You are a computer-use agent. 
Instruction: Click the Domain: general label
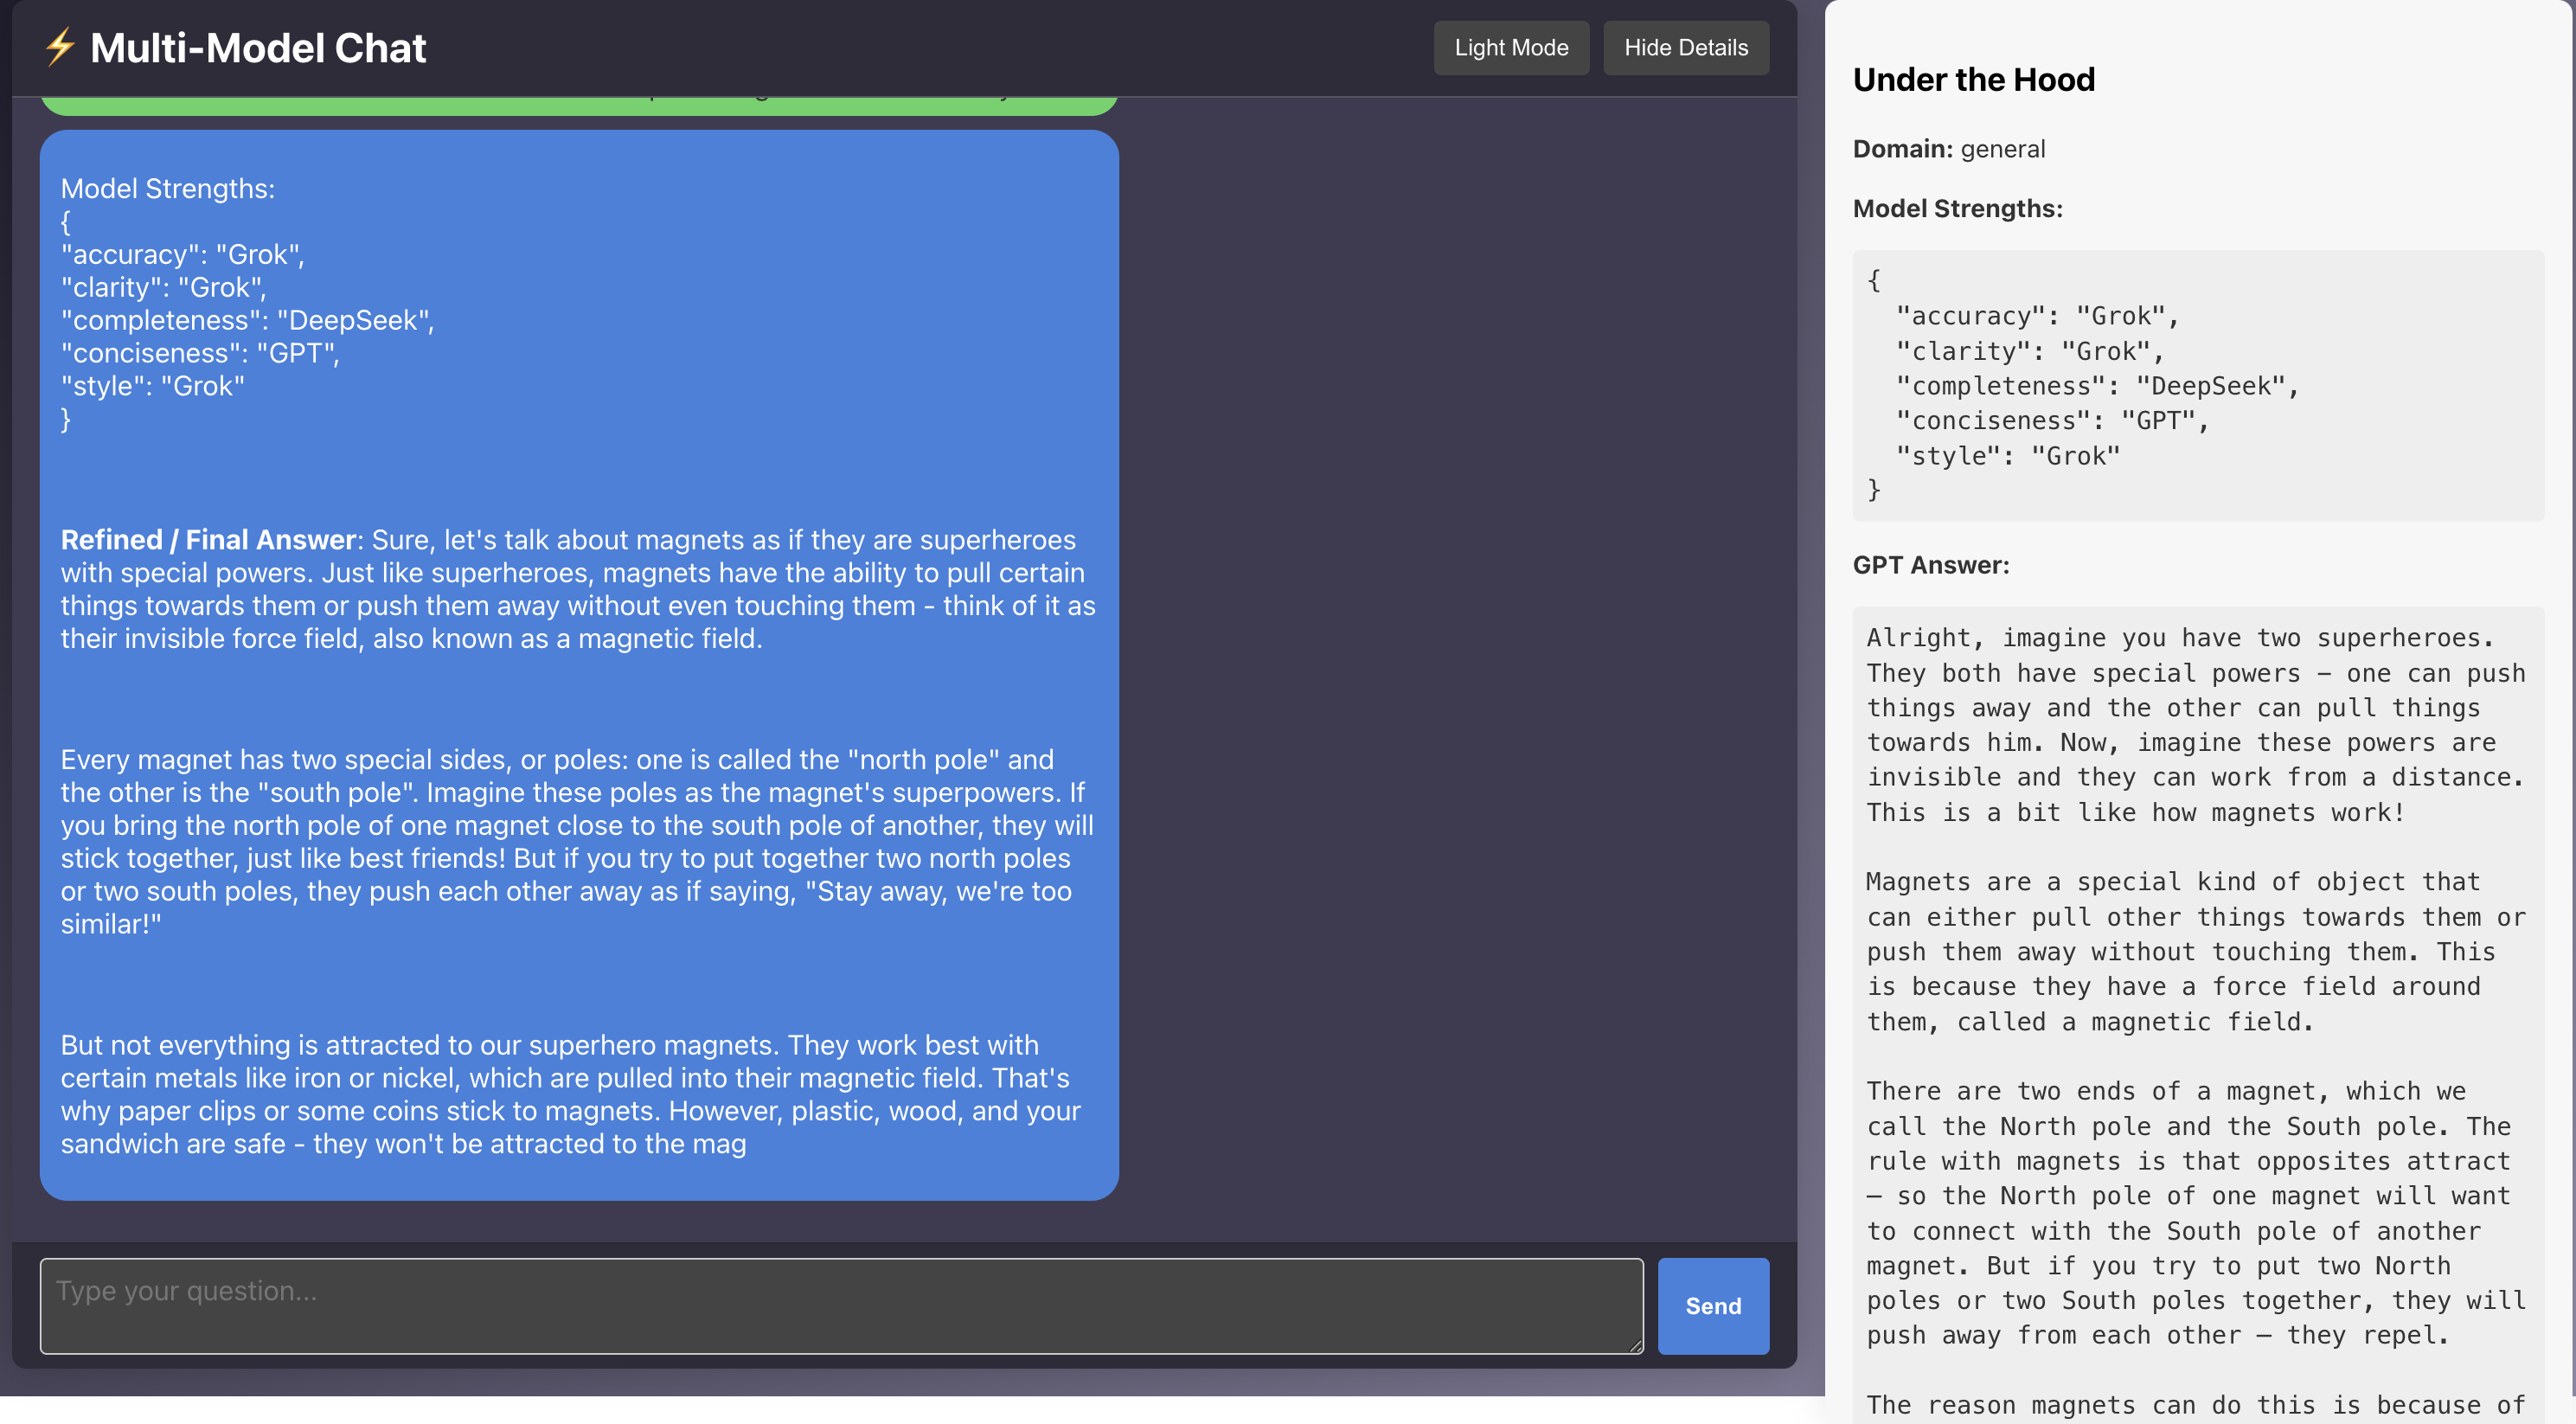[1948, 149]
